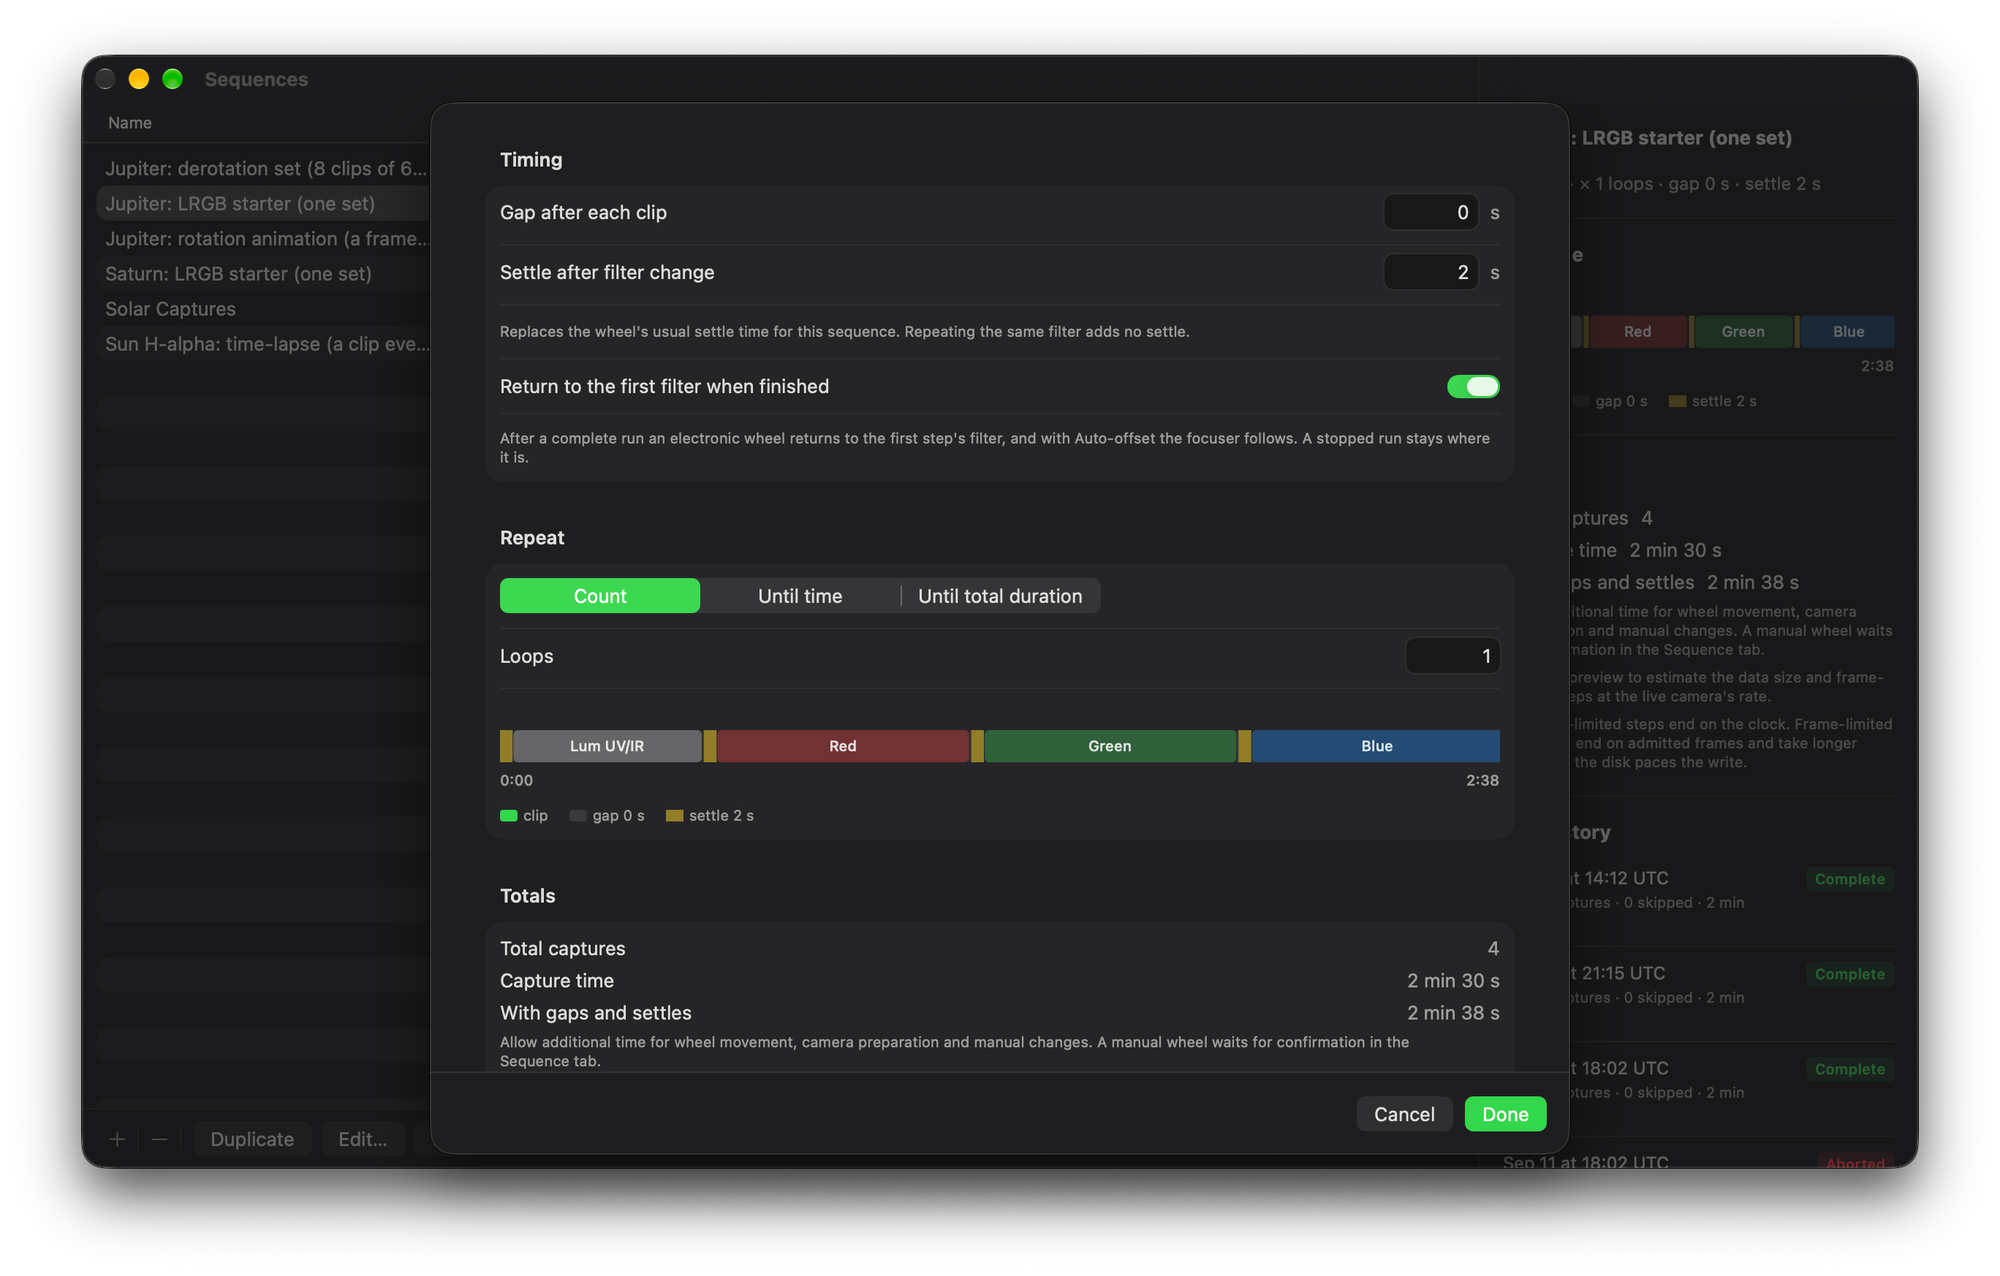Screen dimensions: 2000x1276
Task: Click the Settle after filter change field
Action: tap(1431, 273)
